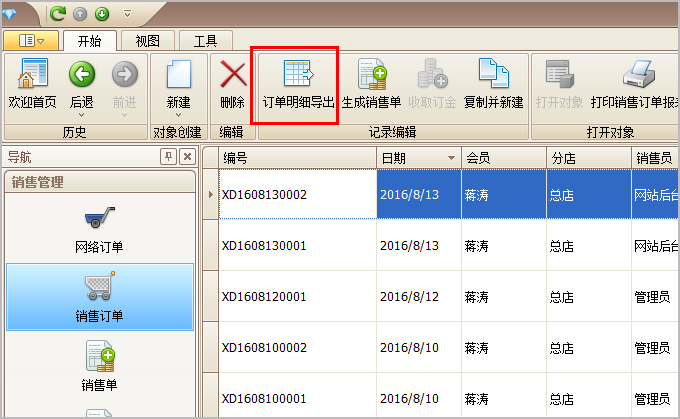Click the 分店 column header

pos(588,158)
